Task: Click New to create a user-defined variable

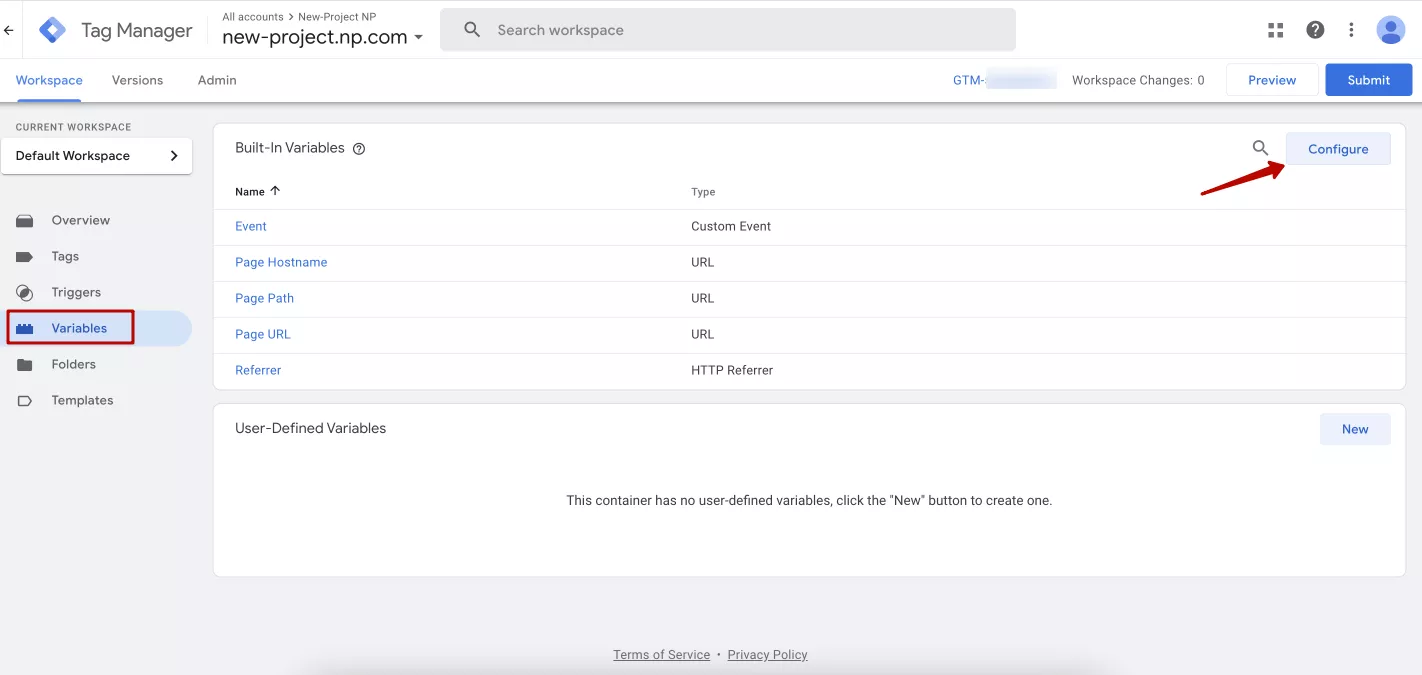Action: [x=1355, y=429]
